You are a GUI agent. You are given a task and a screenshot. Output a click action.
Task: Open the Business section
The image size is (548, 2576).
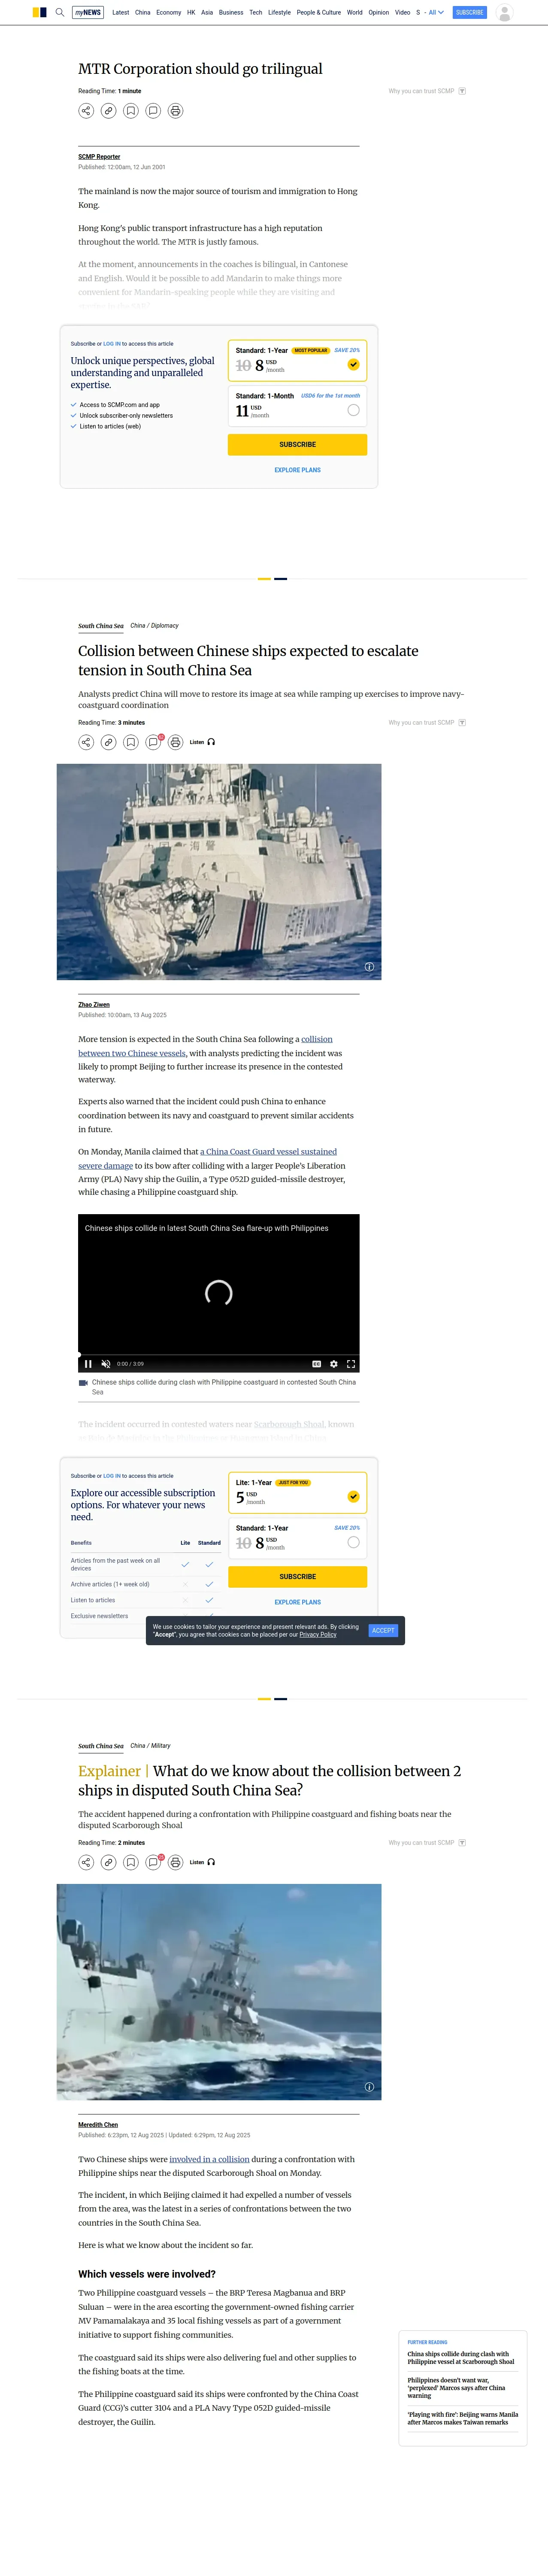(231, 12)
